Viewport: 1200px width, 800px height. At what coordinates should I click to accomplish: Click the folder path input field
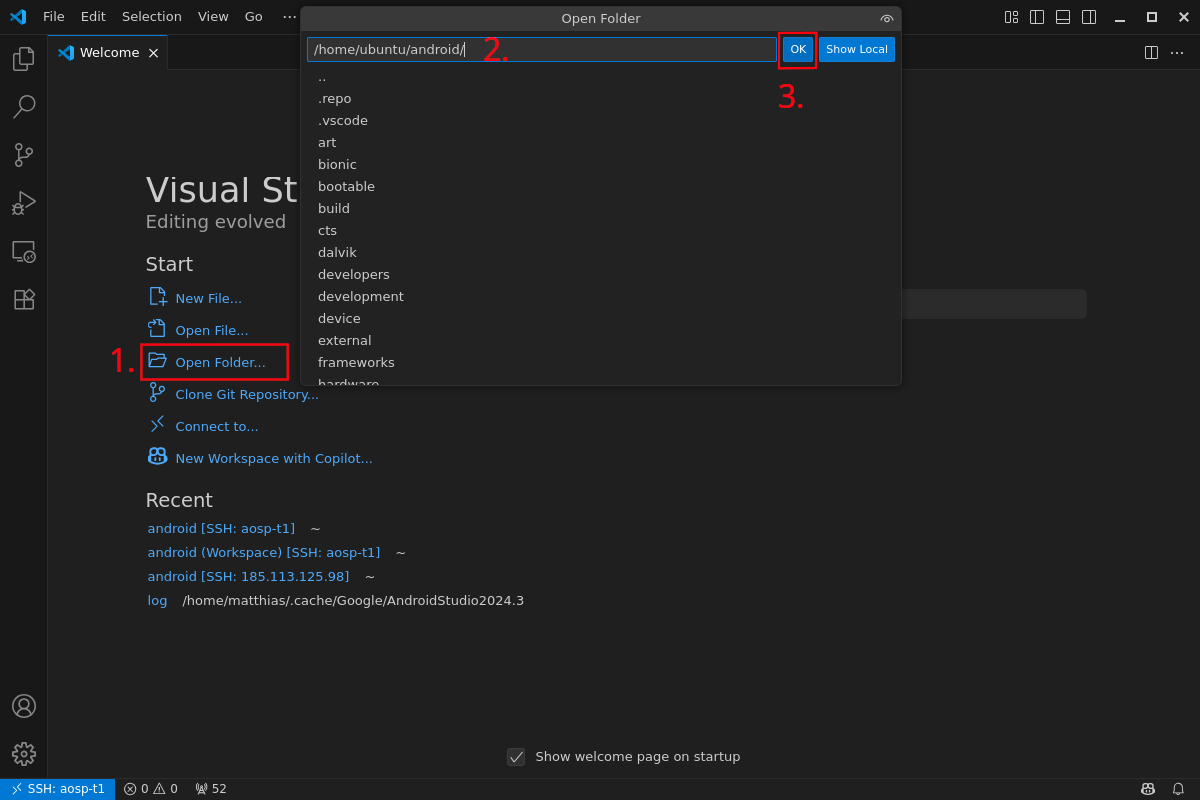click(541, 50)
